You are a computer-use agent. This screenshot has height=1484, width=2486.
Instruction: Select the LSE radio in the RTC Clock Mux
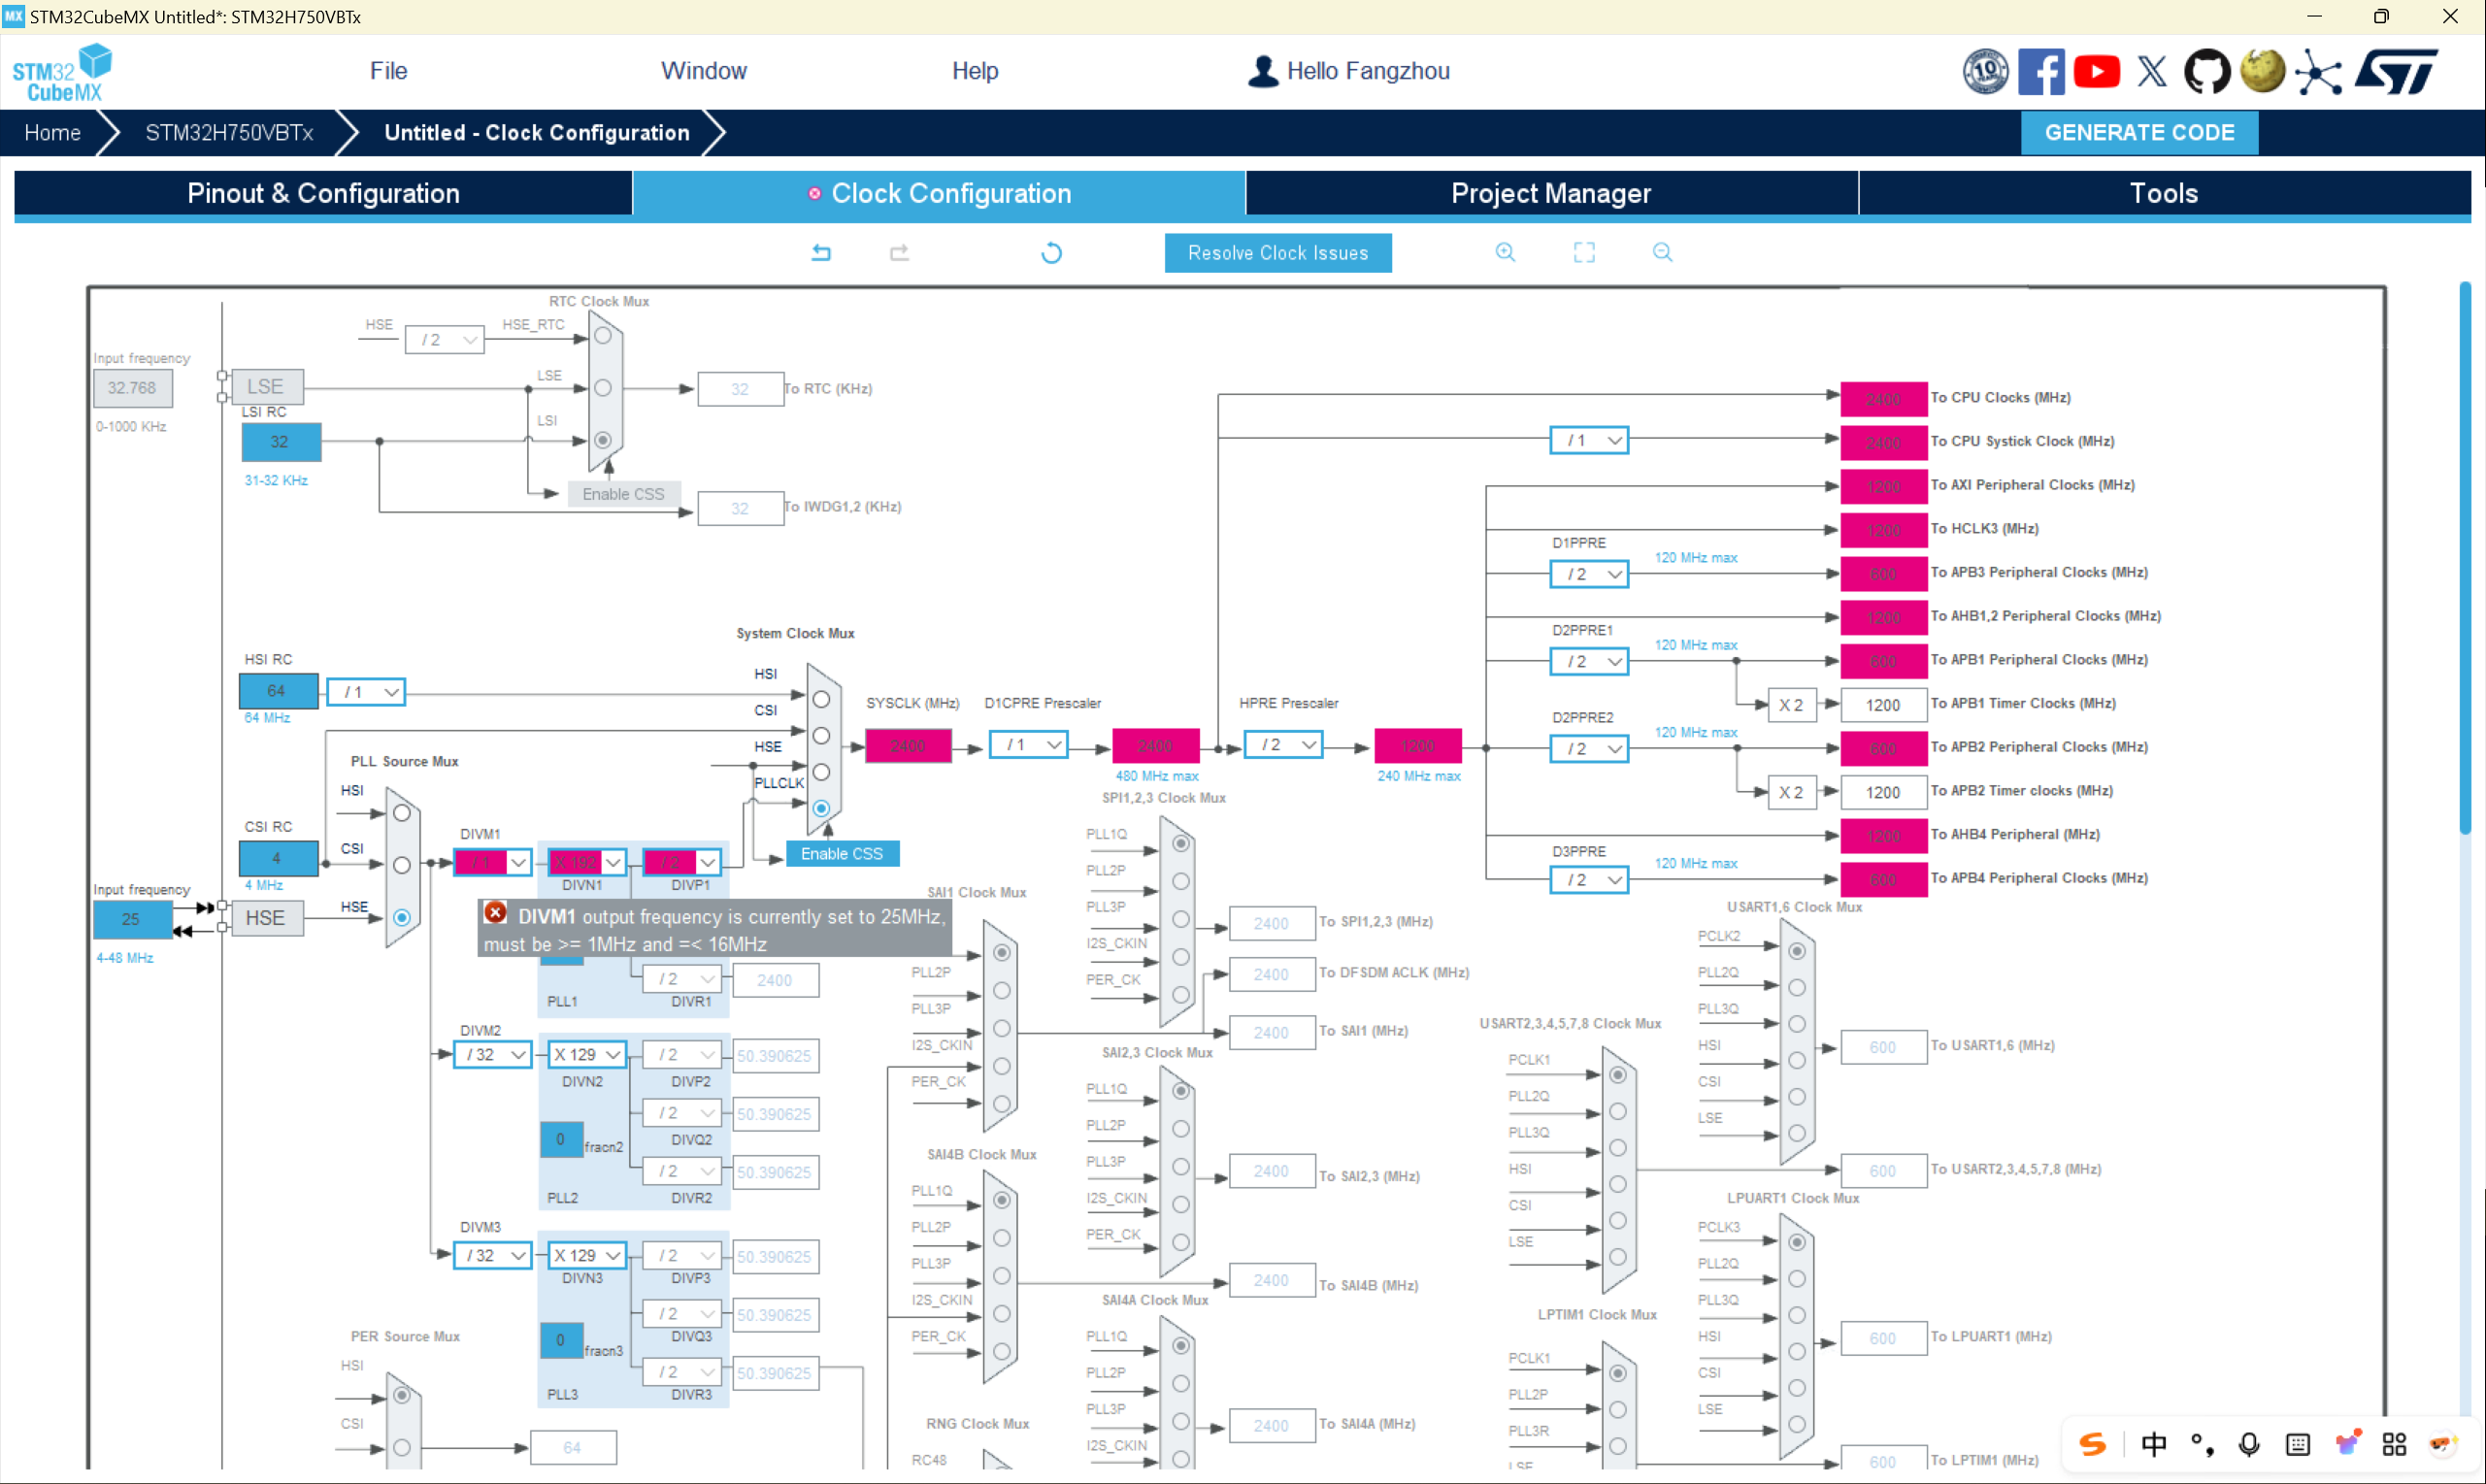click(603, 388)
